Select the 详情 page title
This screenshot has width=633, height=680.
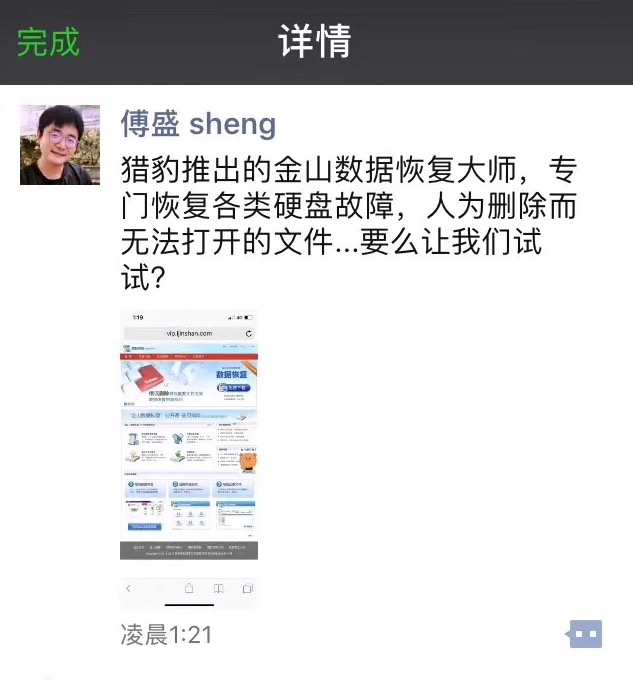pyautogui.click(x=315, y=41)
